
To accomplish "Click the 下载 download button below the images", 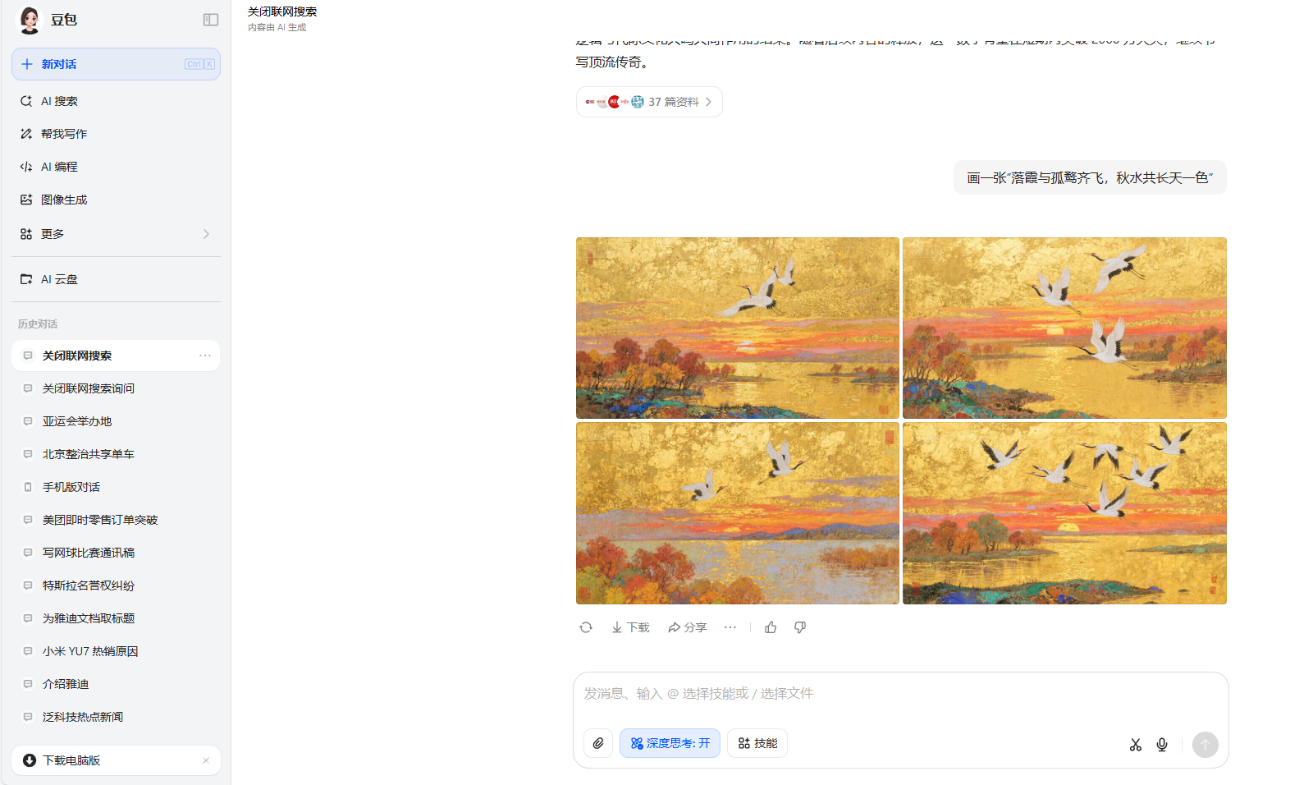I will (631, 627).
